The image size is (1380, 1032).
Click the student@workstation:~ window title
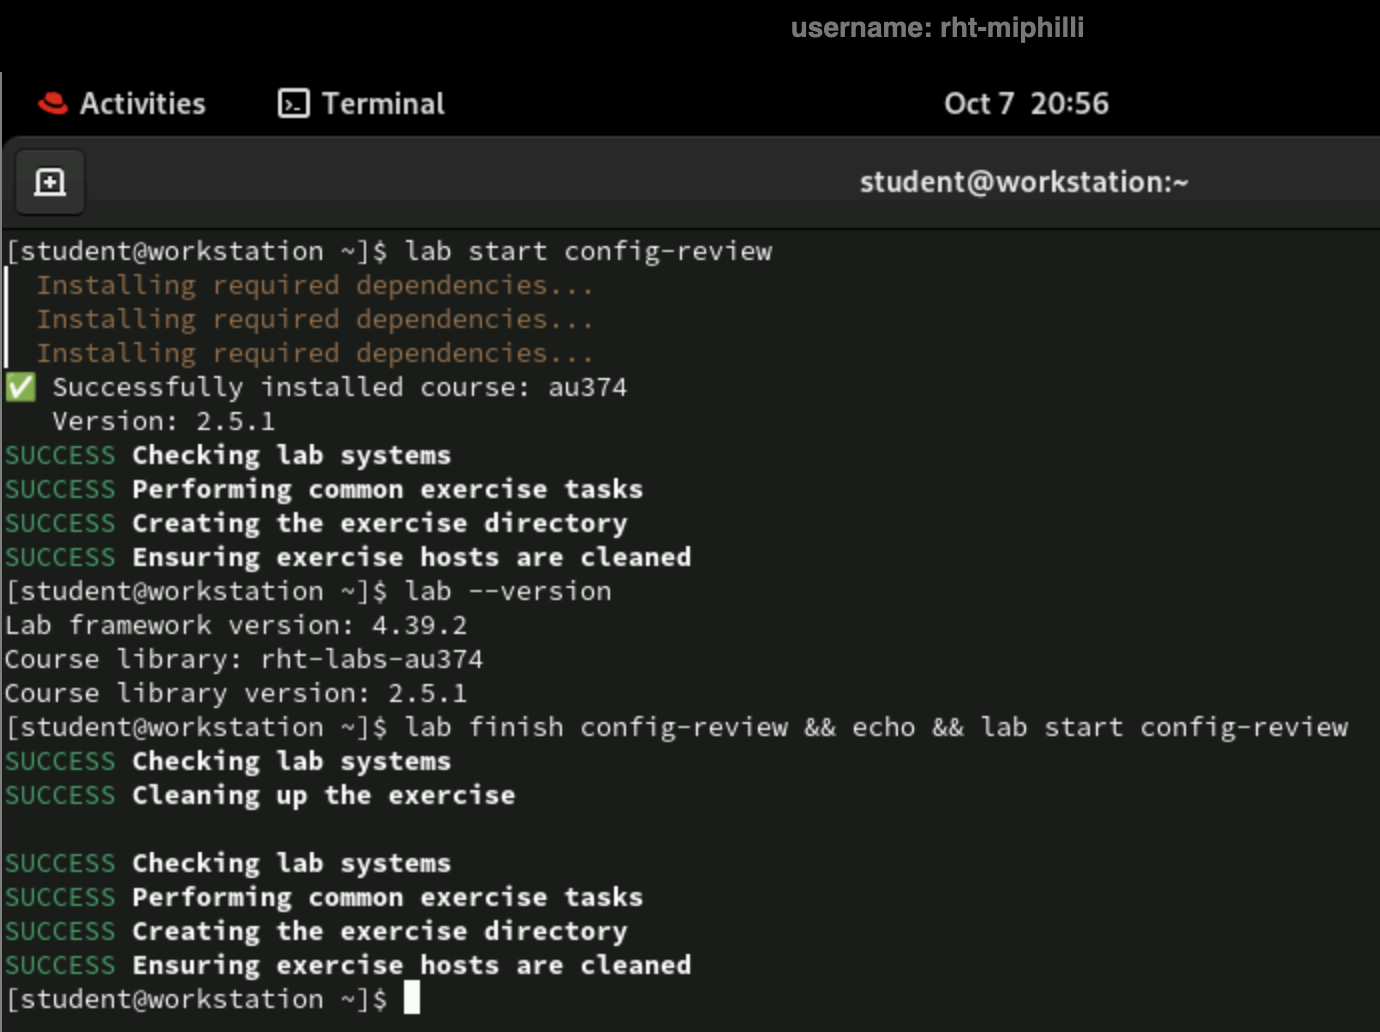(x=1023, y=182)
